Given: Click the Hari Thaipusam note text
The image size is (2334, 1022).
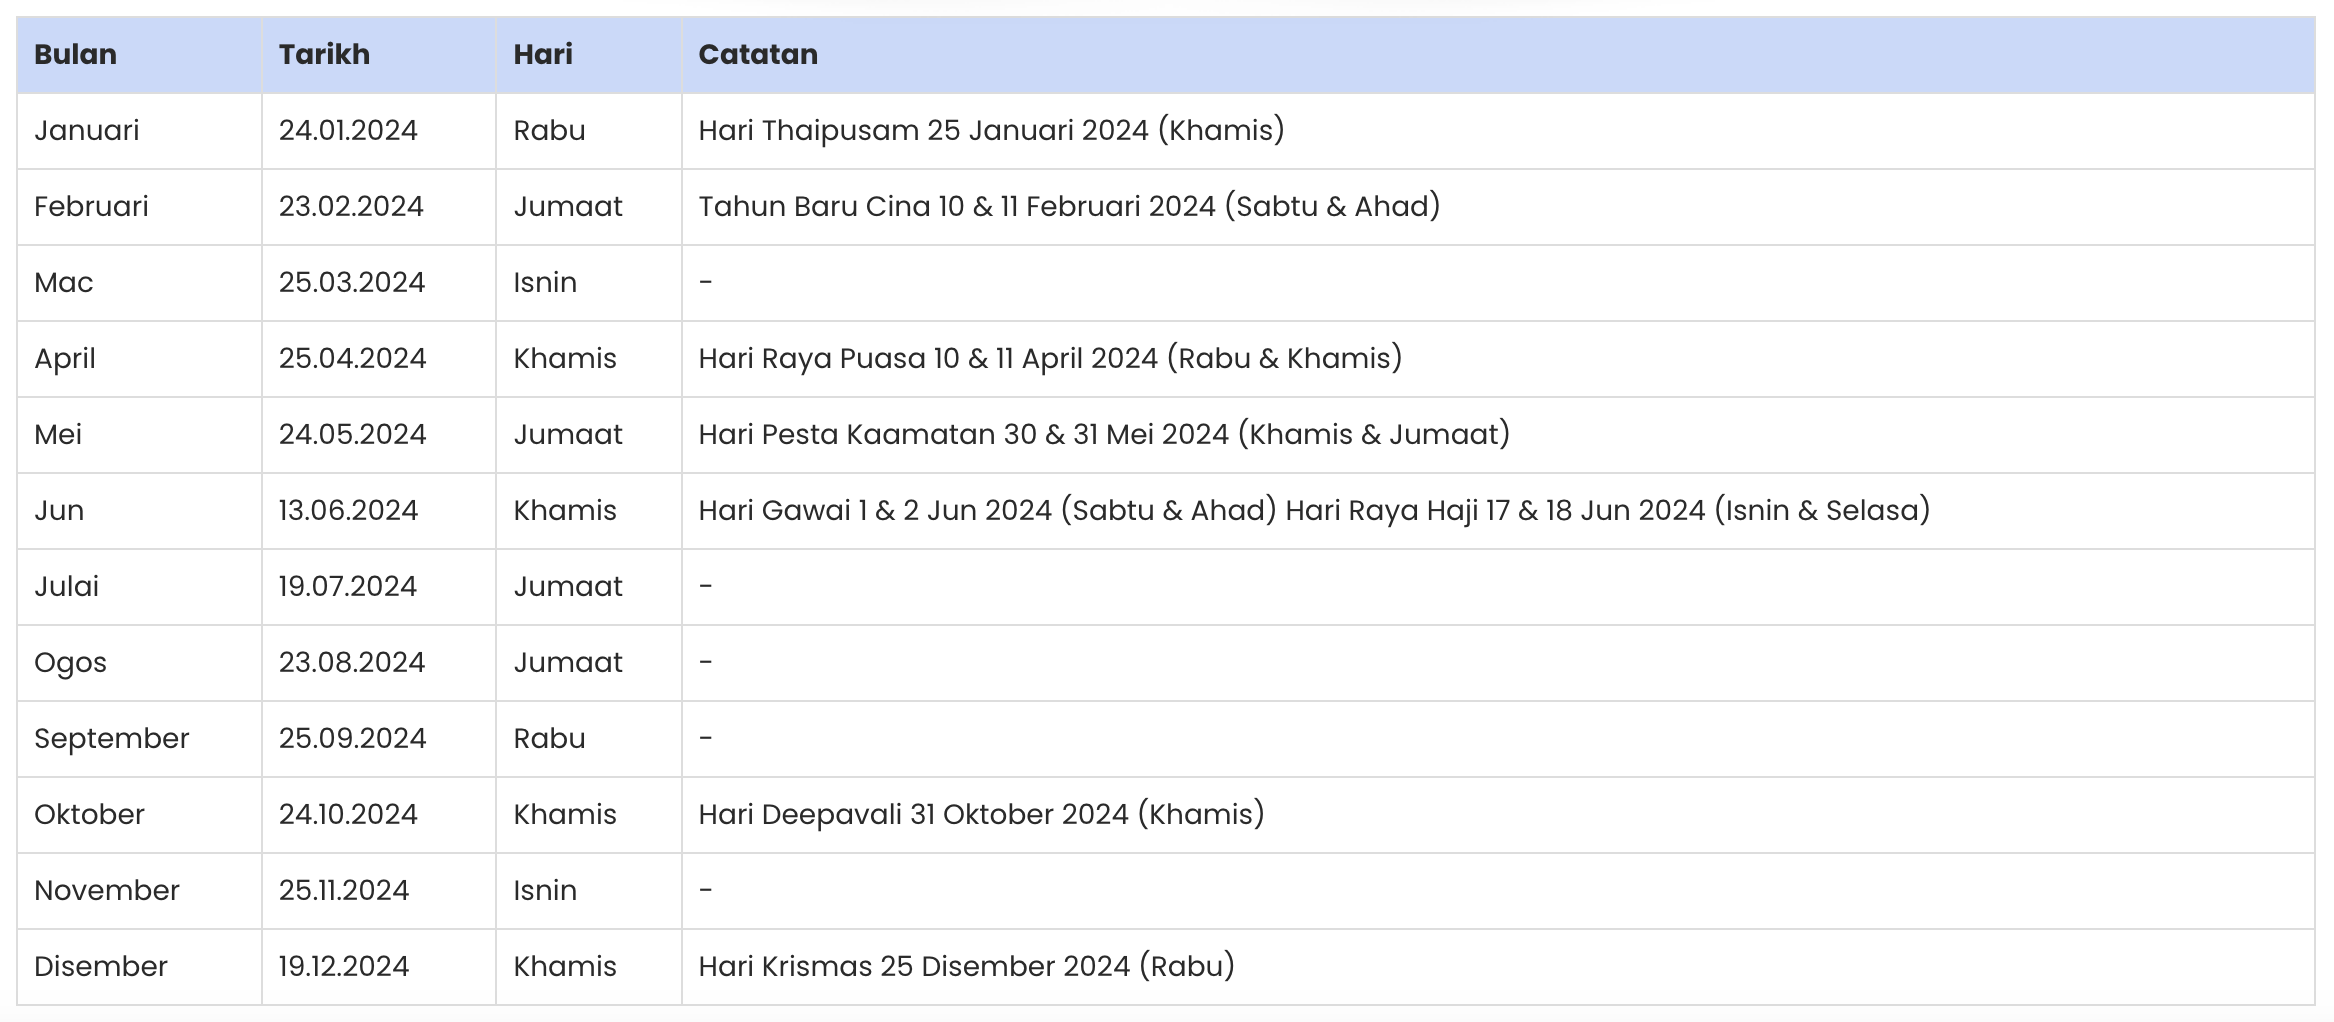Looking at the screenshot, I should 991,130.
